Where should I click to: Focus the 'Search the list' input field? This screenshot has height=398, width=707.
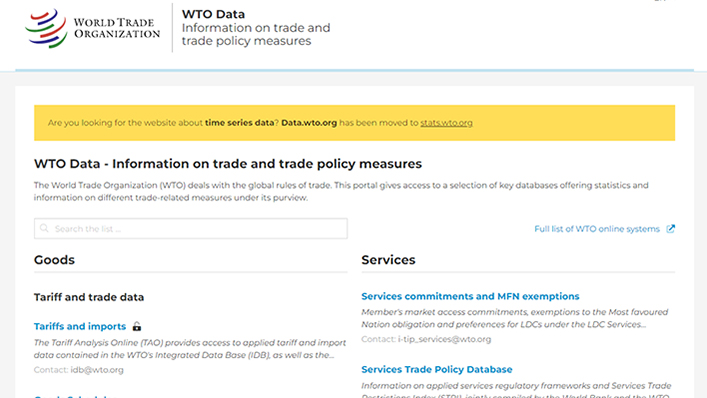coord(191,229)
